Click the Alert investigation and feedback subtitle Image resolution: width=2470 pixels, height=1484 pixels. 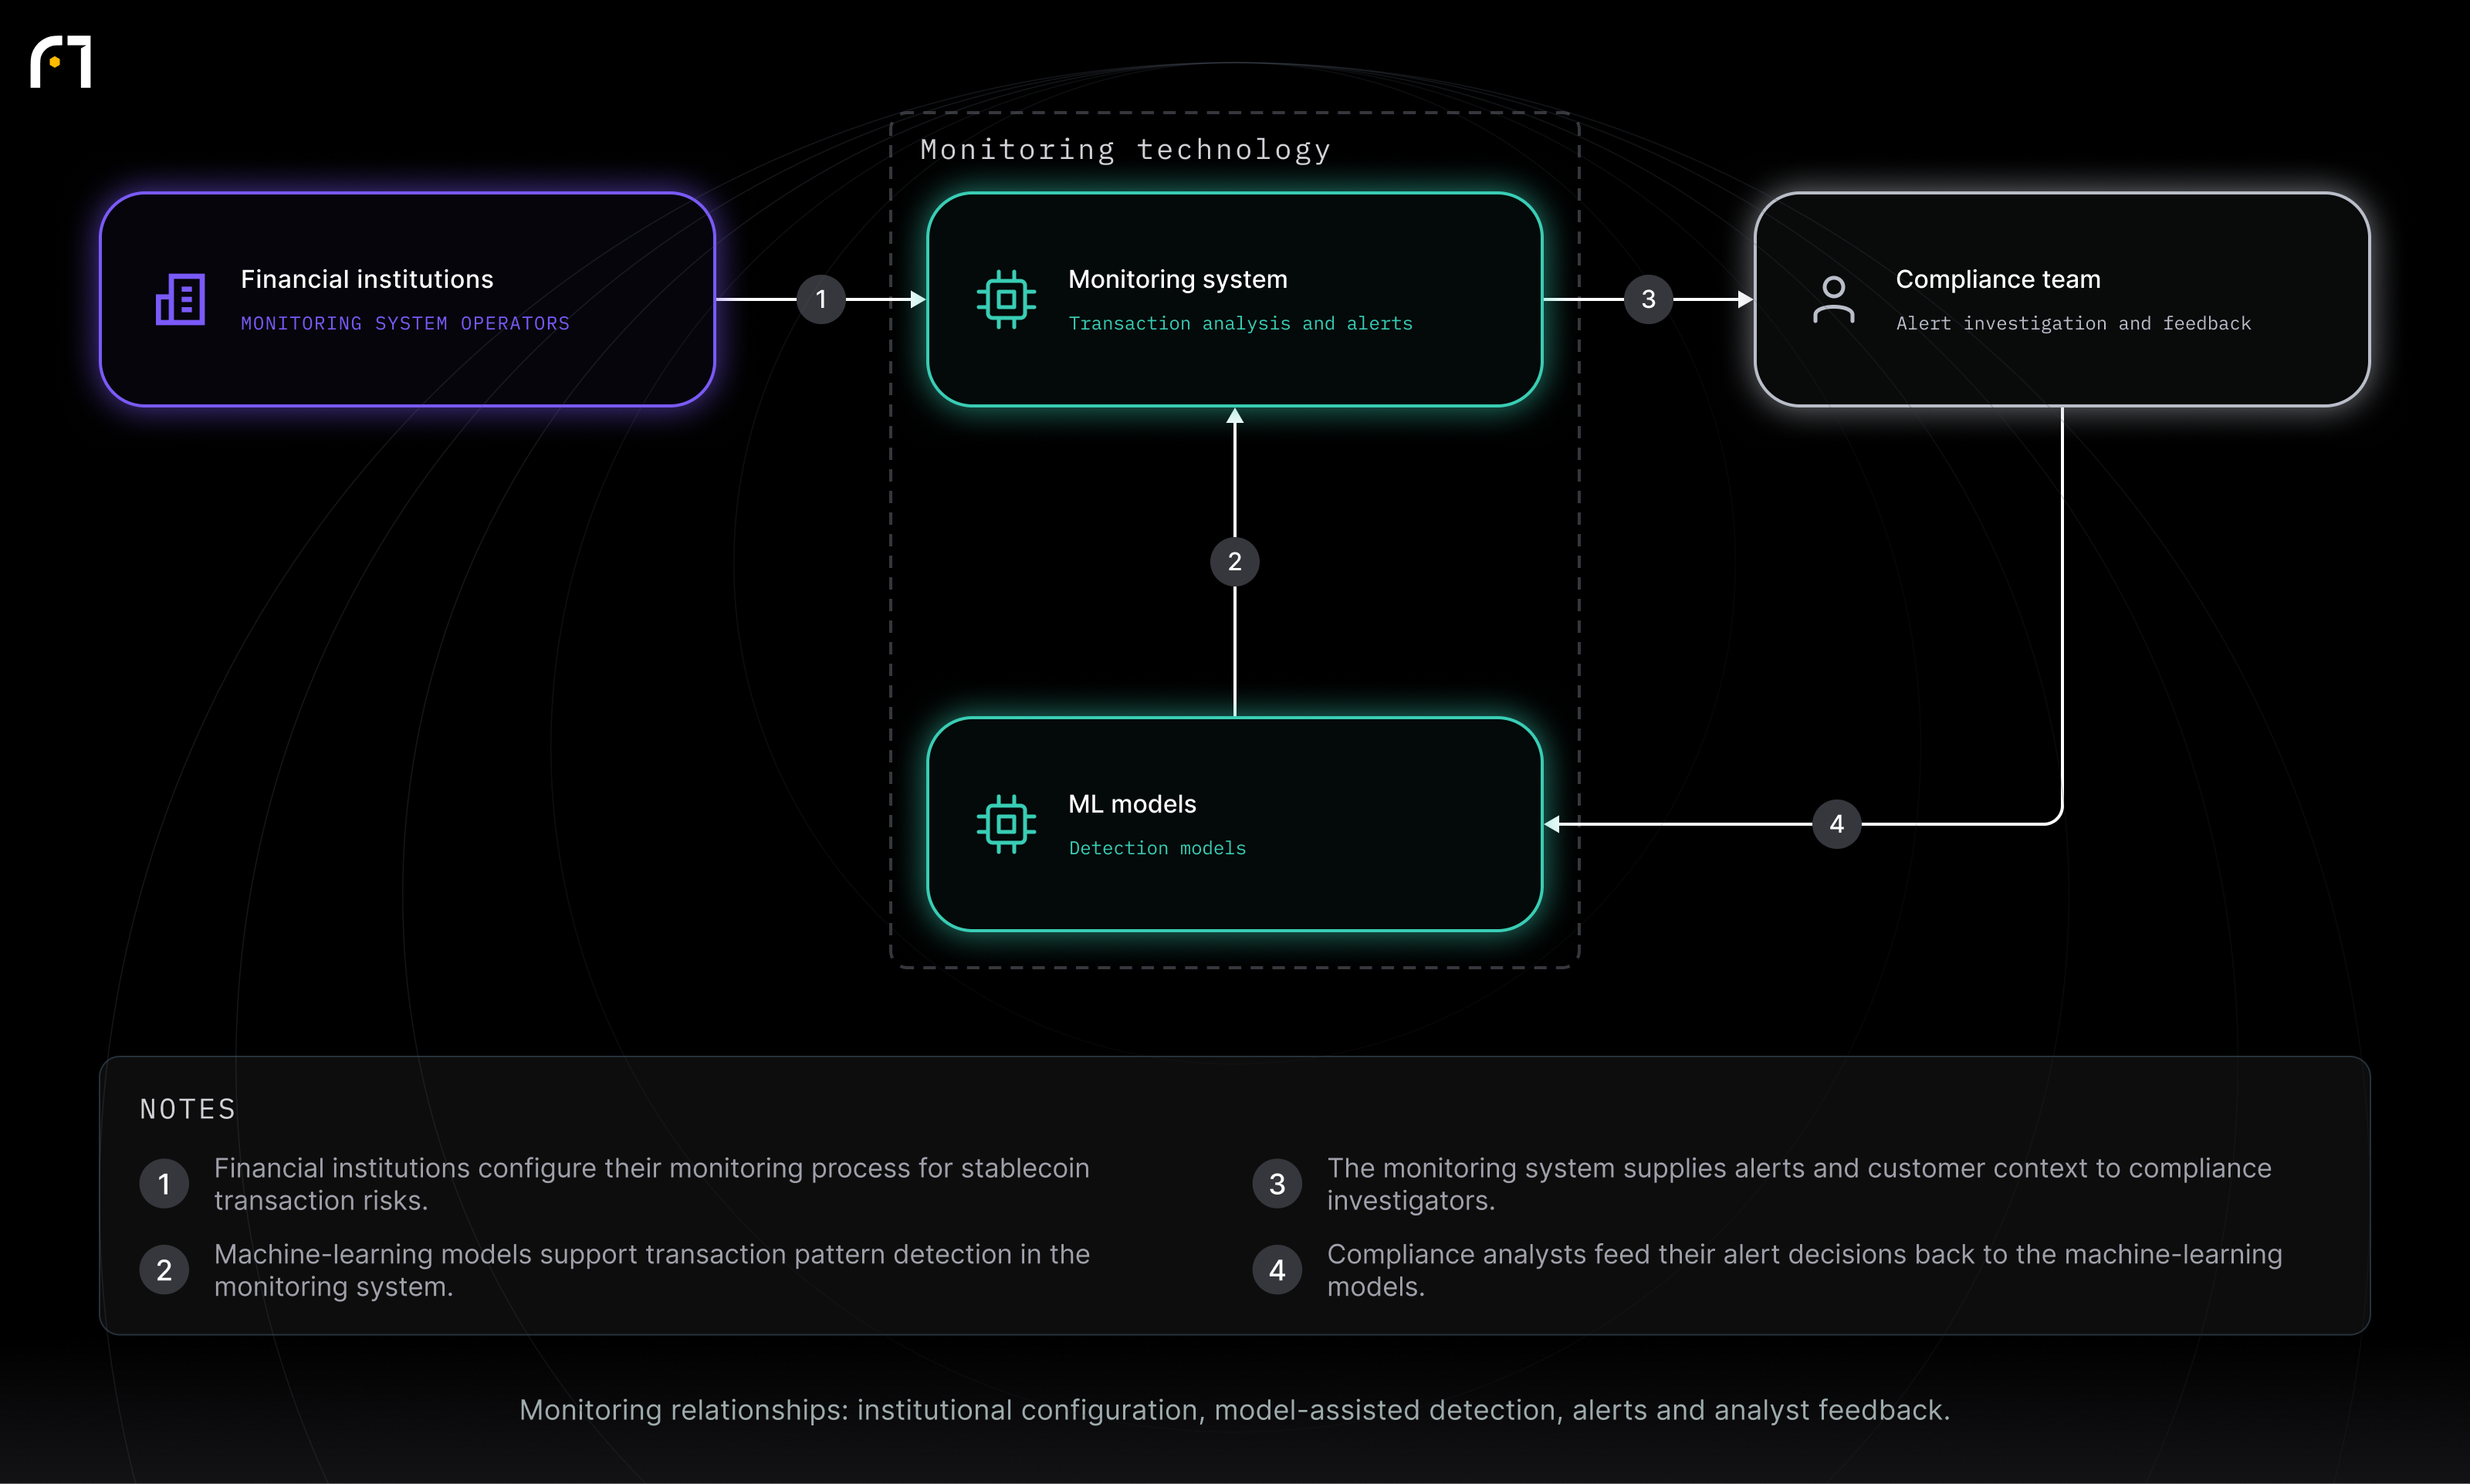2073,323
